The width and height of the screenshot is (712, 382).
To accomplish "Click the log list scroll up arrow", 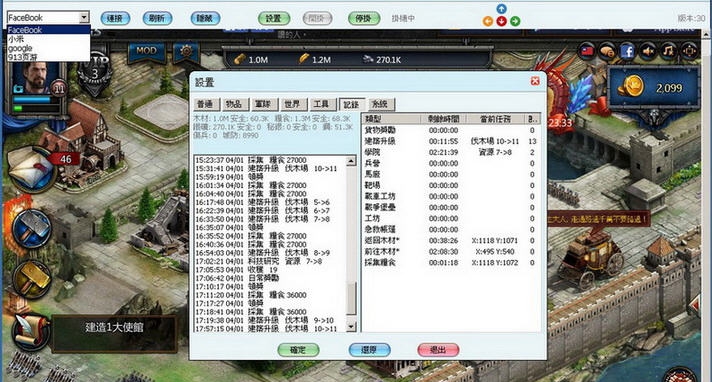I will point(351,160).
